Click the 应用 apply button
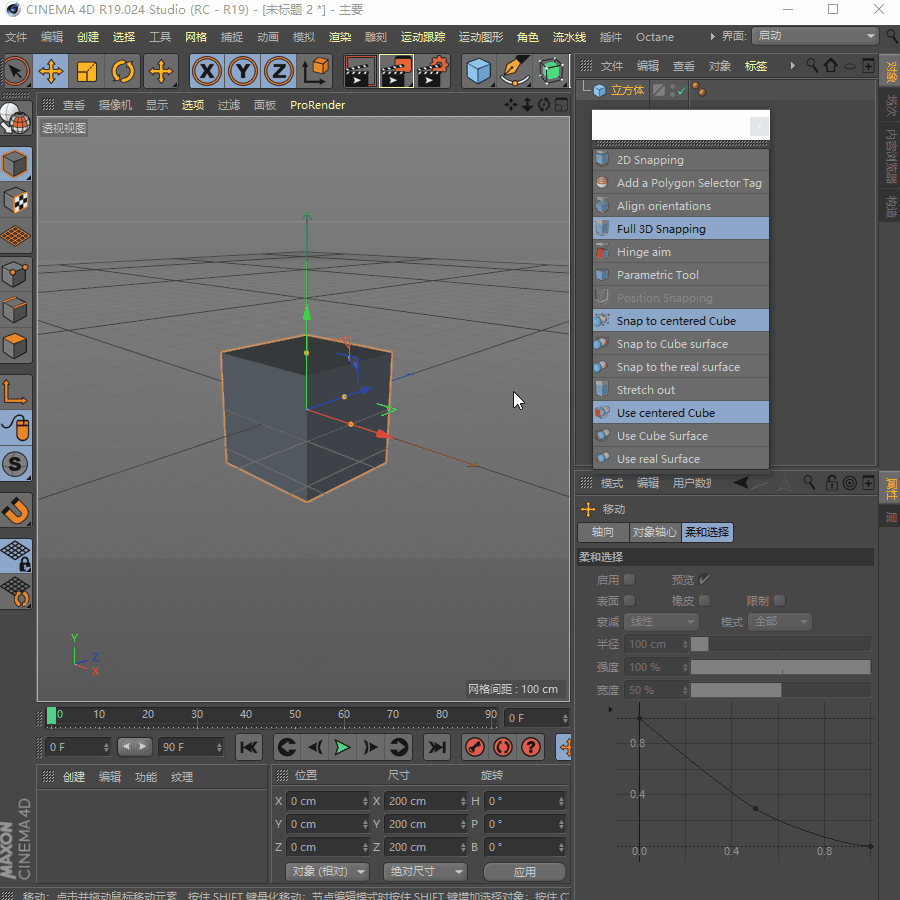 pyautogui.click(x=524, y=872)
